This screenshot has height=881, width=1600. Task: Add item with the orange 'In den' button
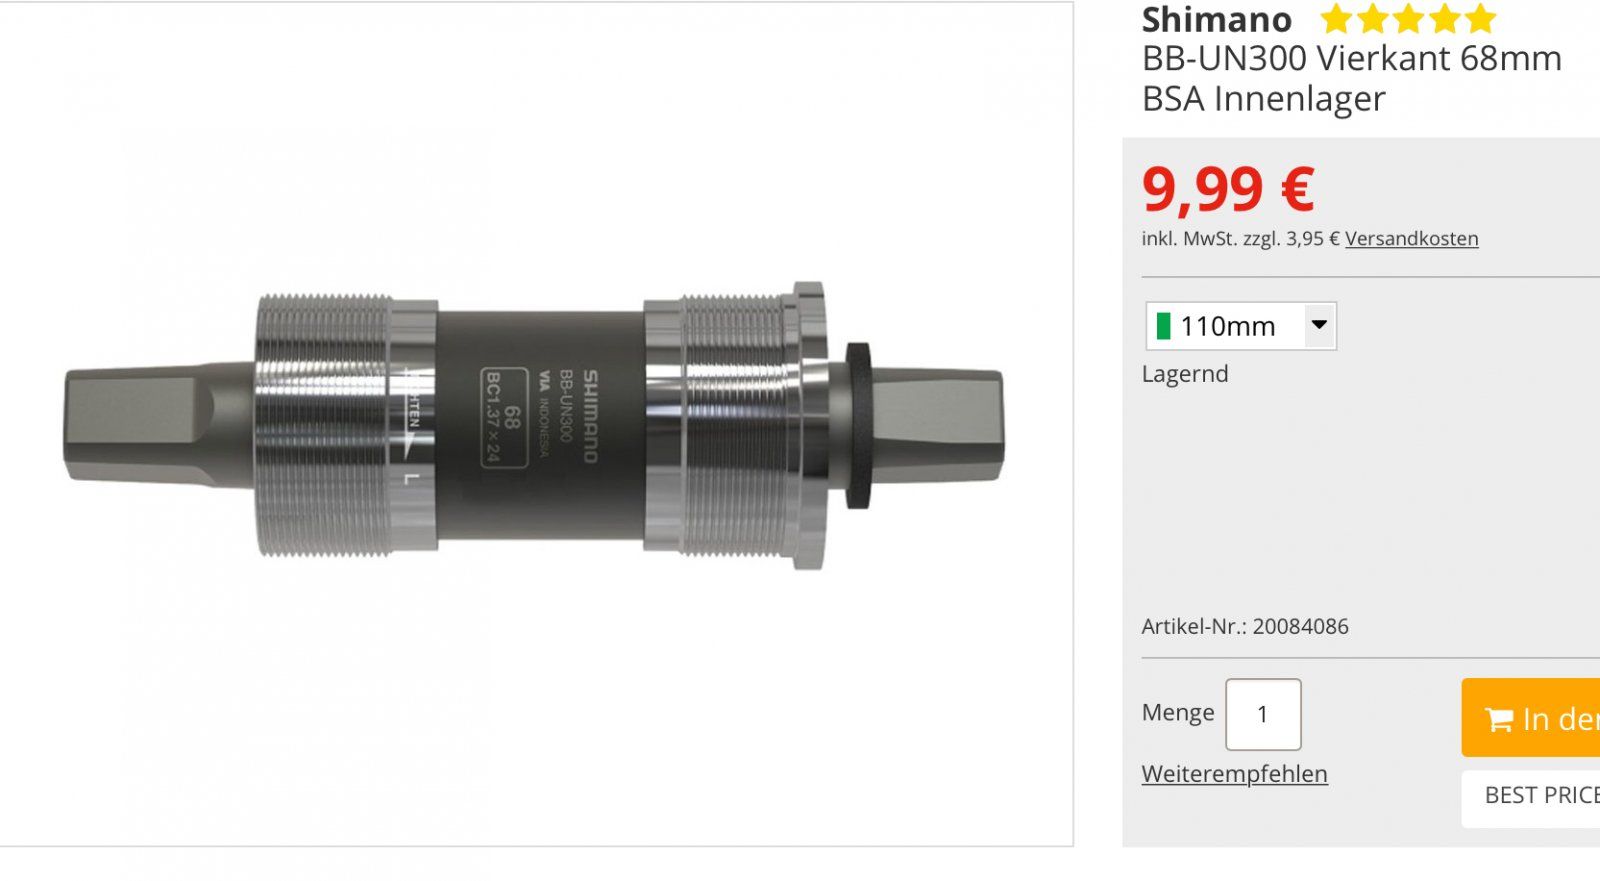1531,718
